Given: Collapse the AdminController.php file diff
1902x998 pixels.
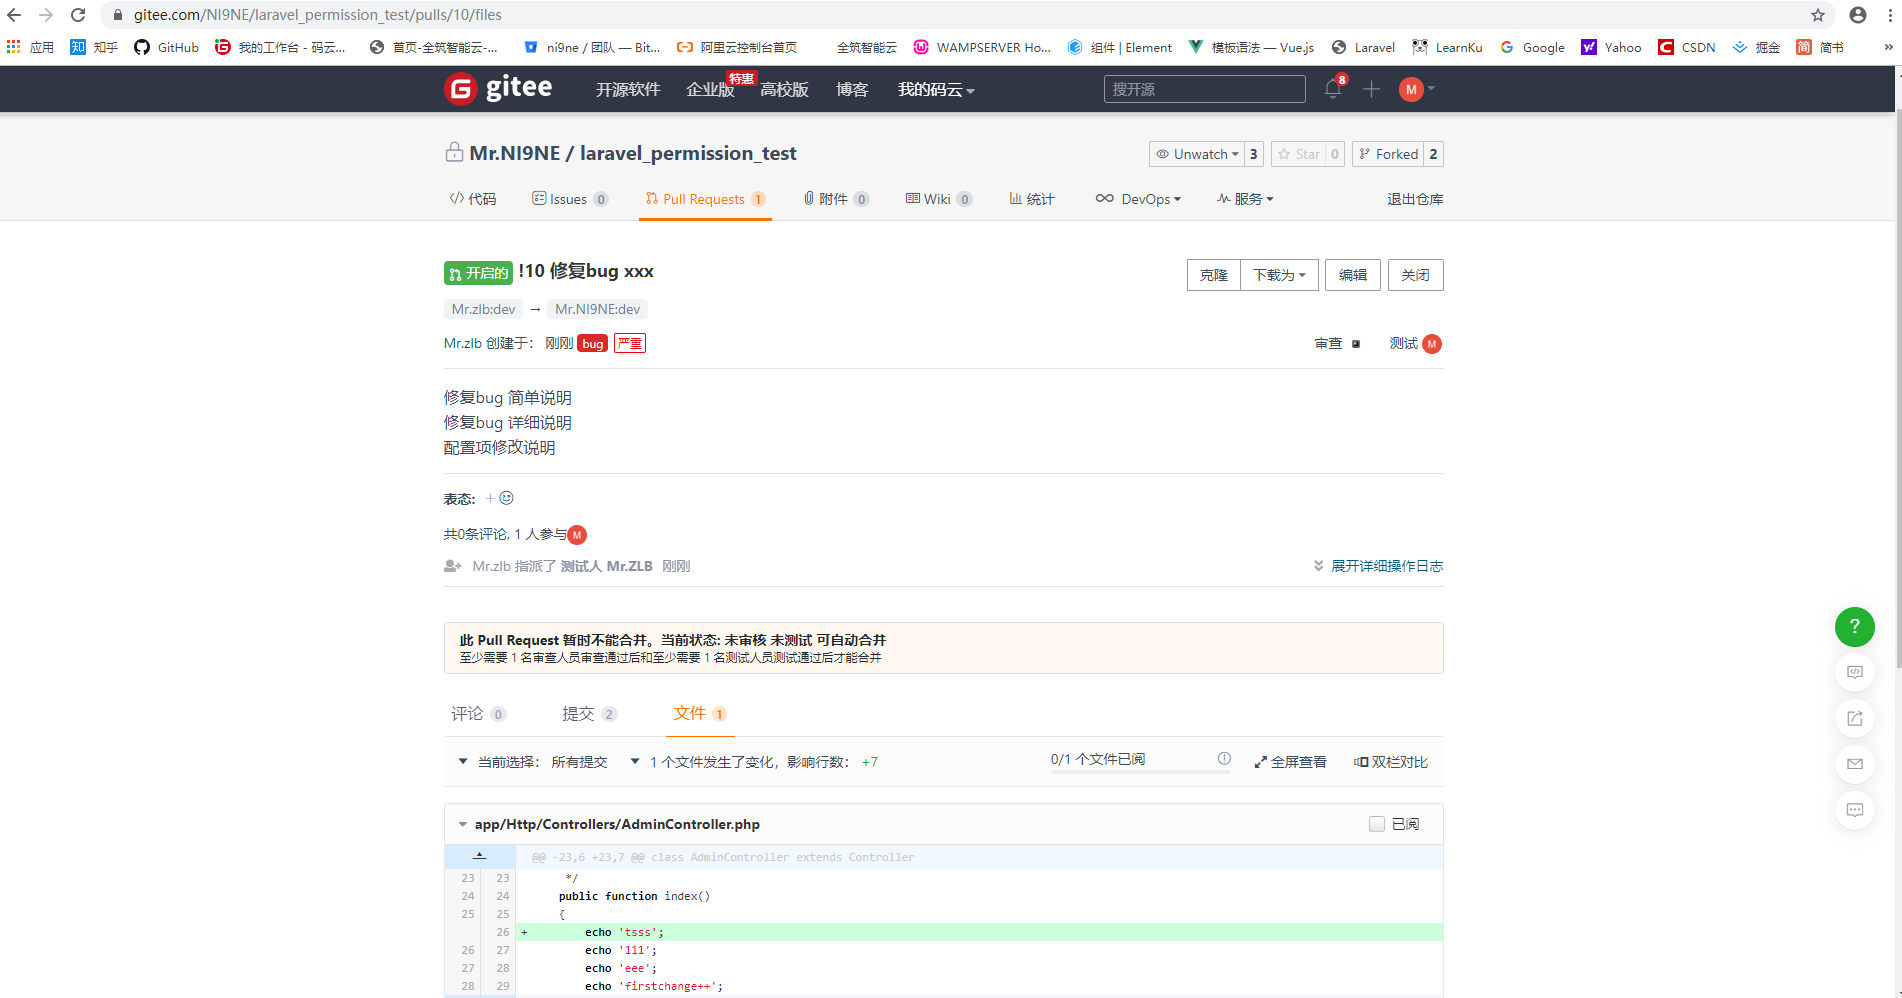Looking at the screenshot, I should (463, 824).
